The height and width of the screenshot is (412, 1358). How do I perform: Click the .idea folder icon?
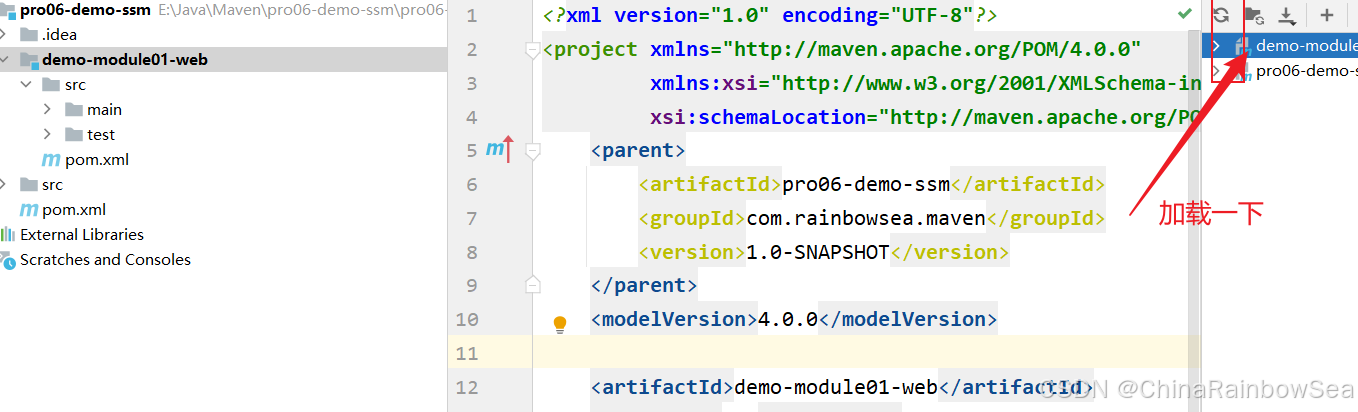coord(28,35)
